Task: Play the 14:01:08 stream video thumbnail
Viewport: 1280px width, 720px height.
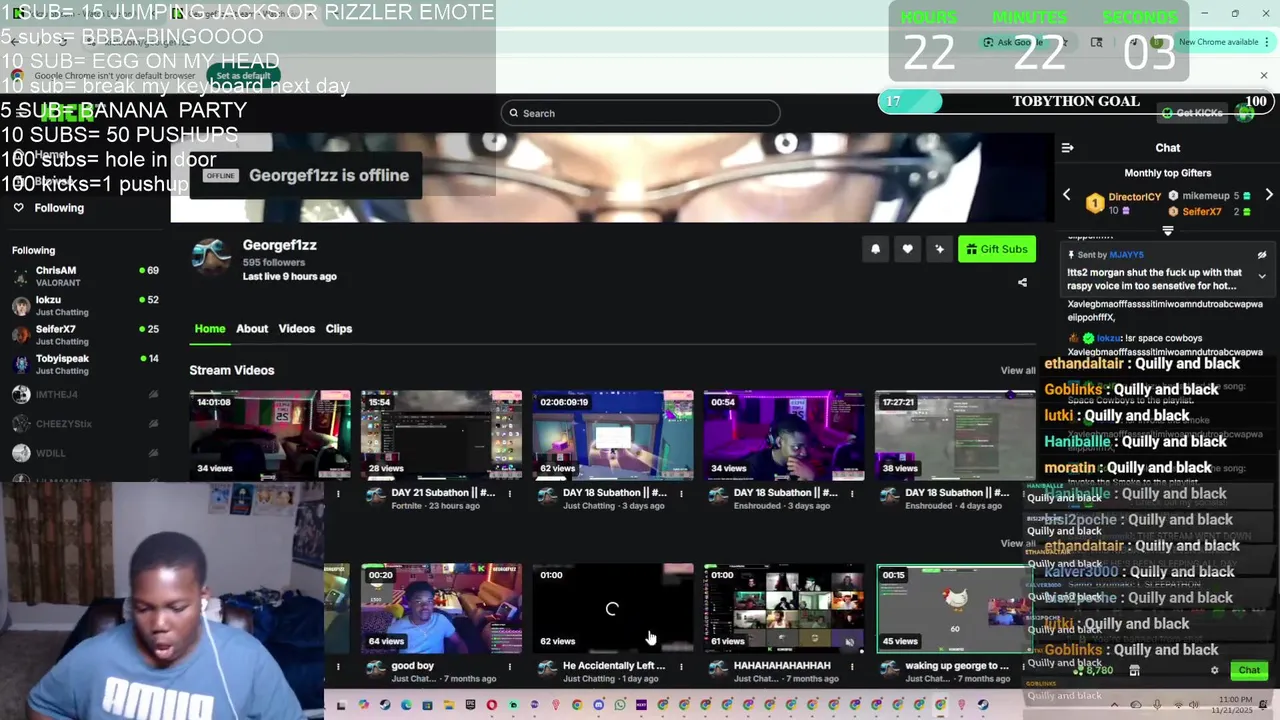Action: pos(270,435)
